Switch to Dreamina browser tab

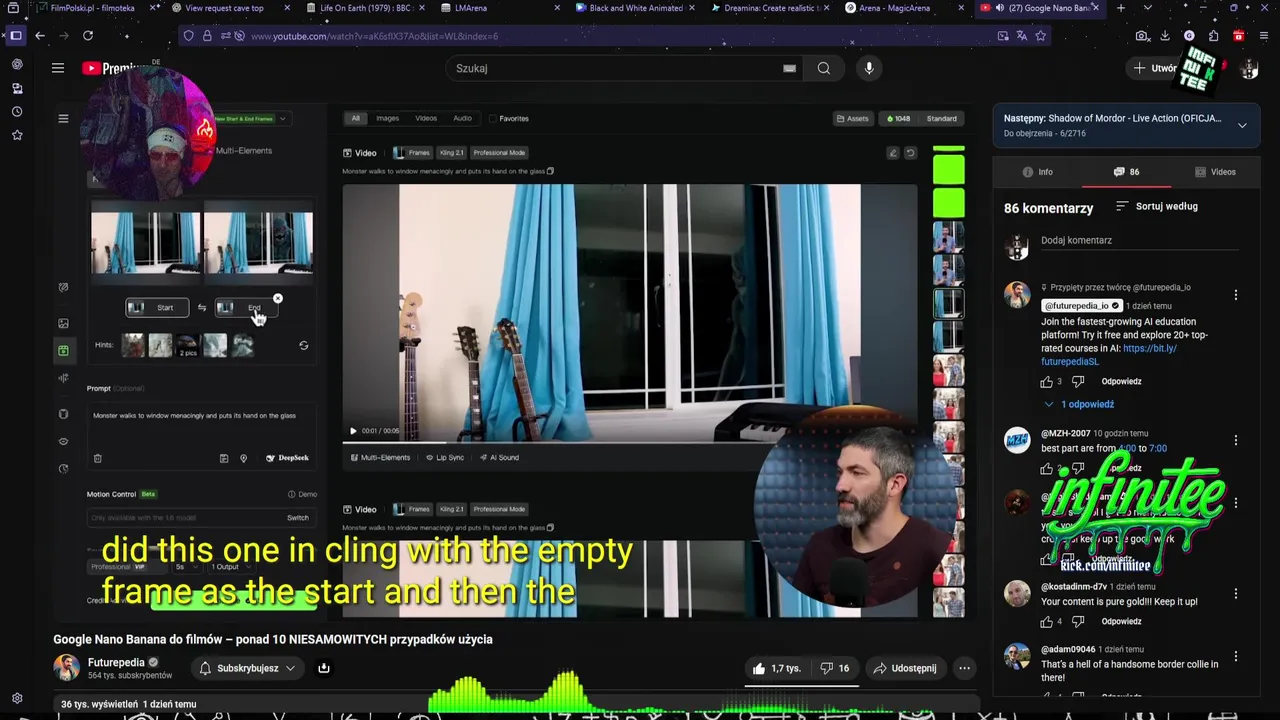coord(770,8)
